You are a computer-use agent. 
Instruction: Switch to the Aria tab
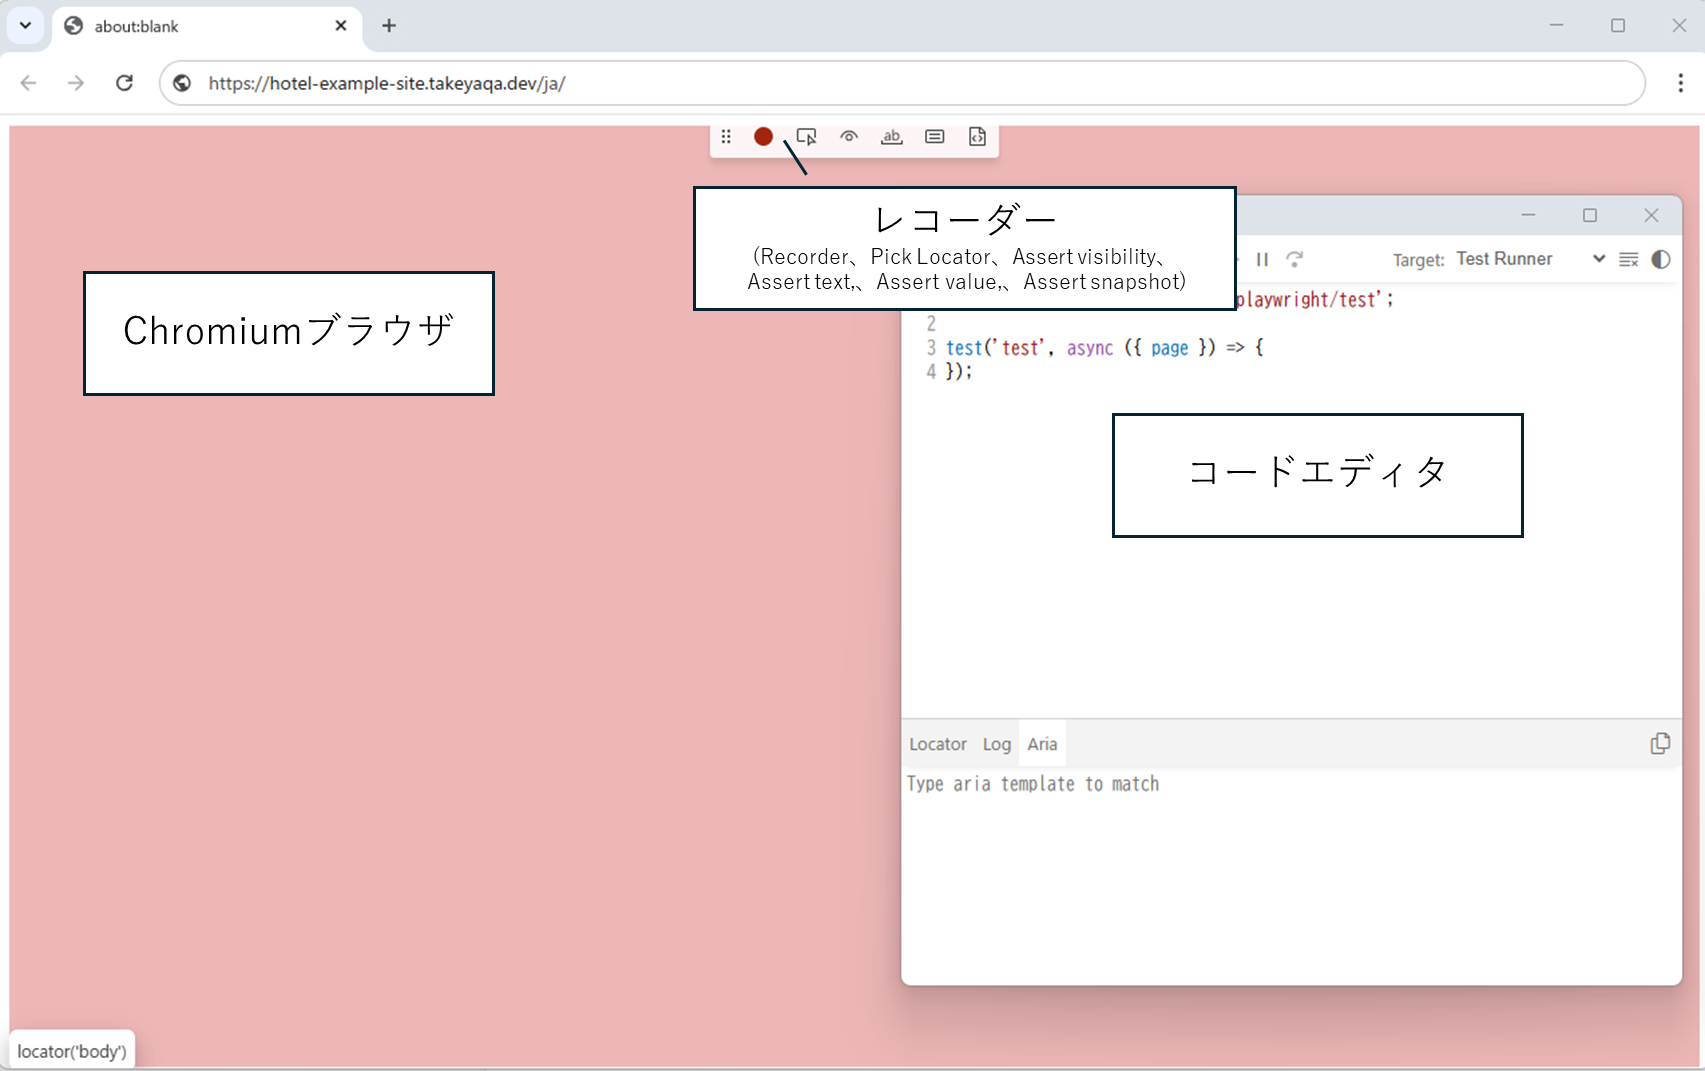[x=1042, y=744]
